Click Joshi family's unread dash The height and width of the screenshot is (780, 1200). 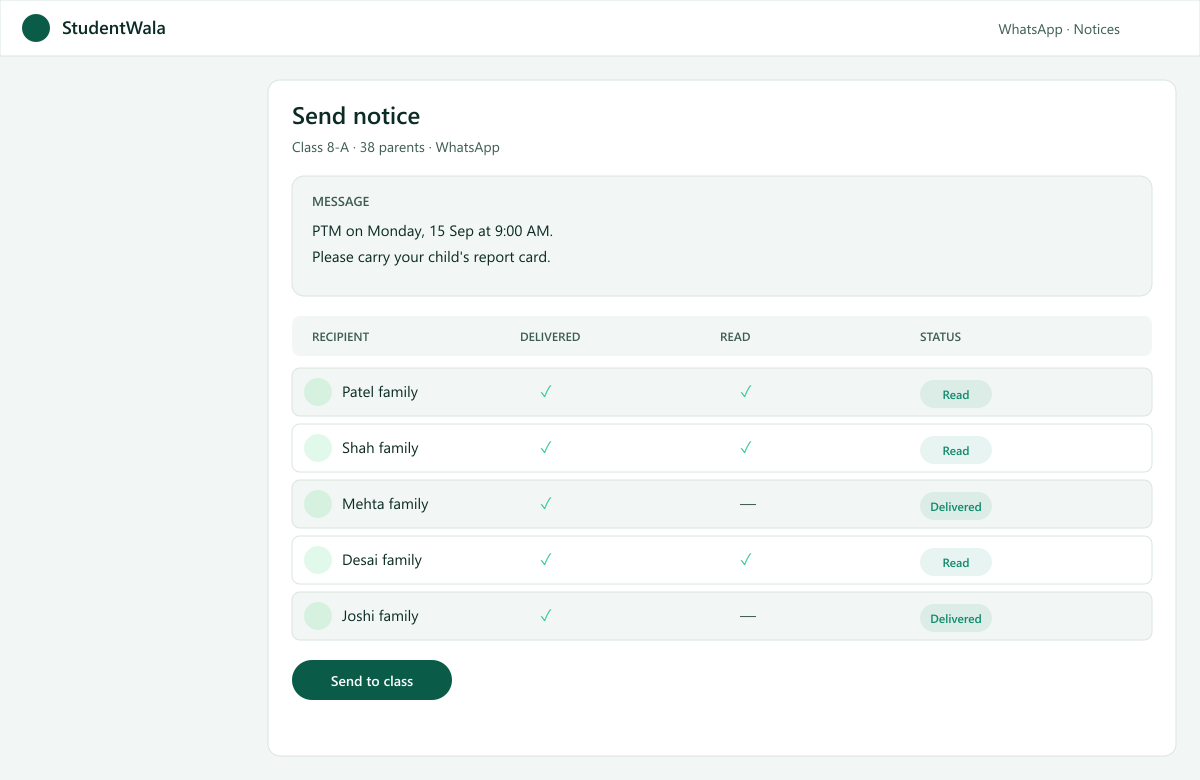748,616
